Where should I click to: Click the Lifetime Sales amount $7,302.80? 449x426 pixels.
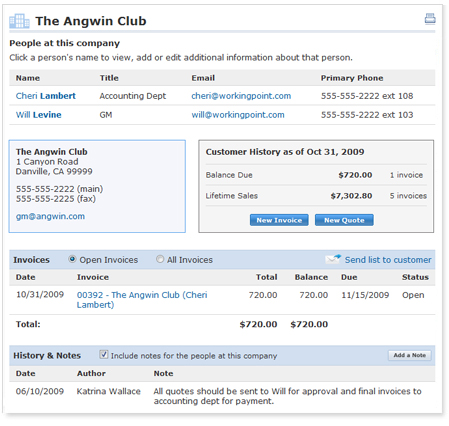click(351, 196)
